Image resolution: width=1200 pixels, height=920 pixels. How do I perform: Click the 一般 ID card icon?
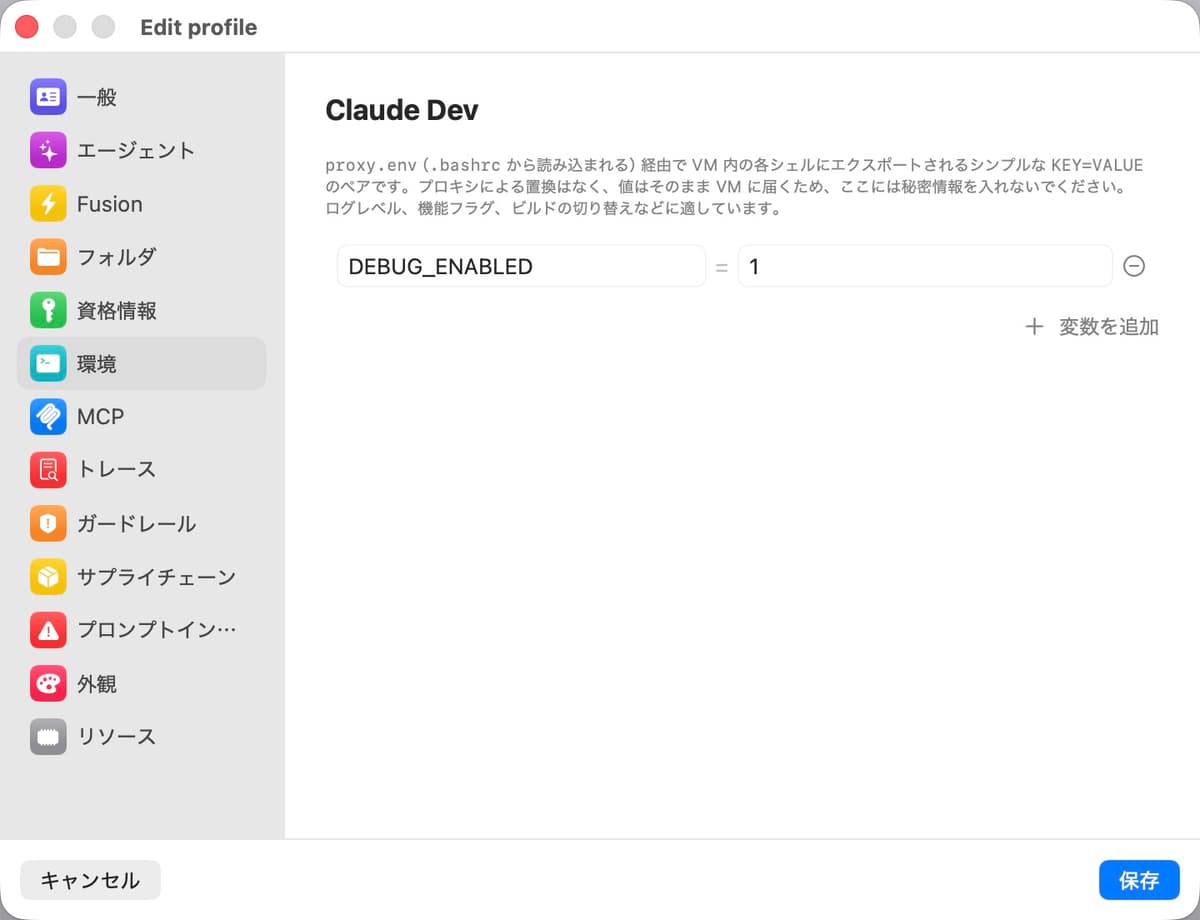[48, 97]
